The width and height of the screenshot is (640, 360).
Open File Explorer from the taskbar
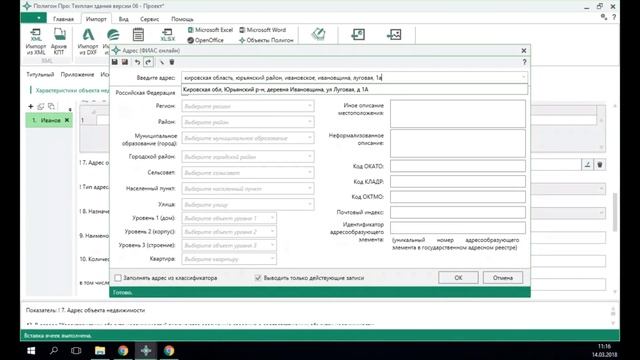click(x=100, y=351)
